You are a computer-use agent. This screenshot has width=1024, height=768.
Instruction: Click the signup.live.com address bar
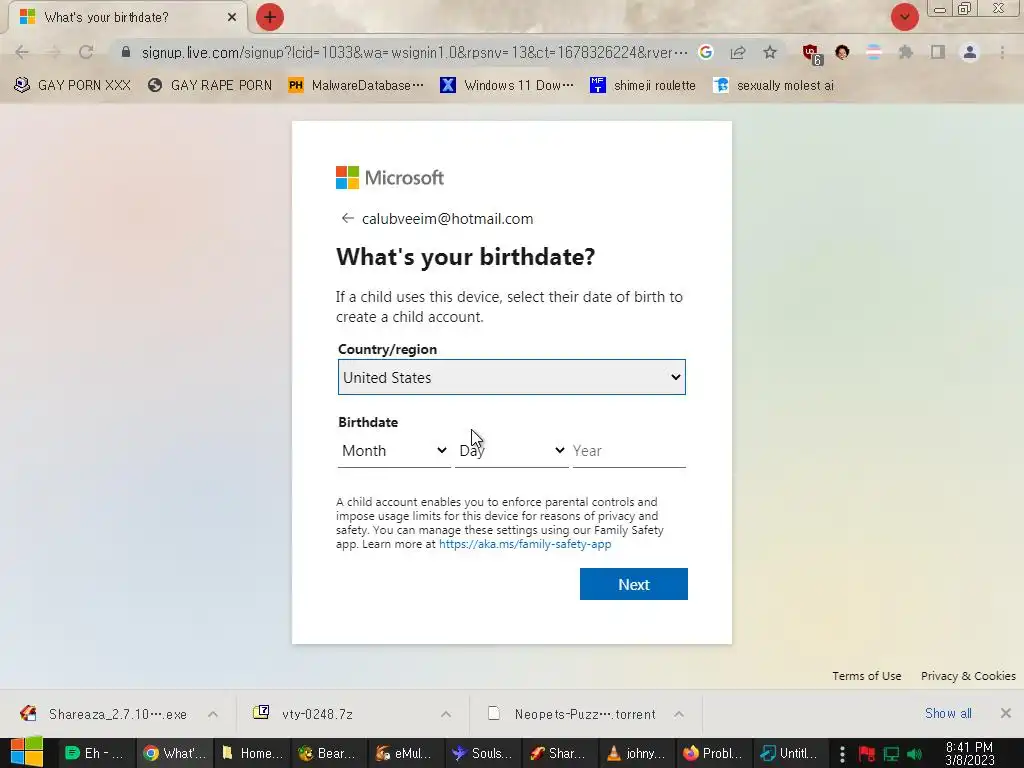tap(414, 52)
